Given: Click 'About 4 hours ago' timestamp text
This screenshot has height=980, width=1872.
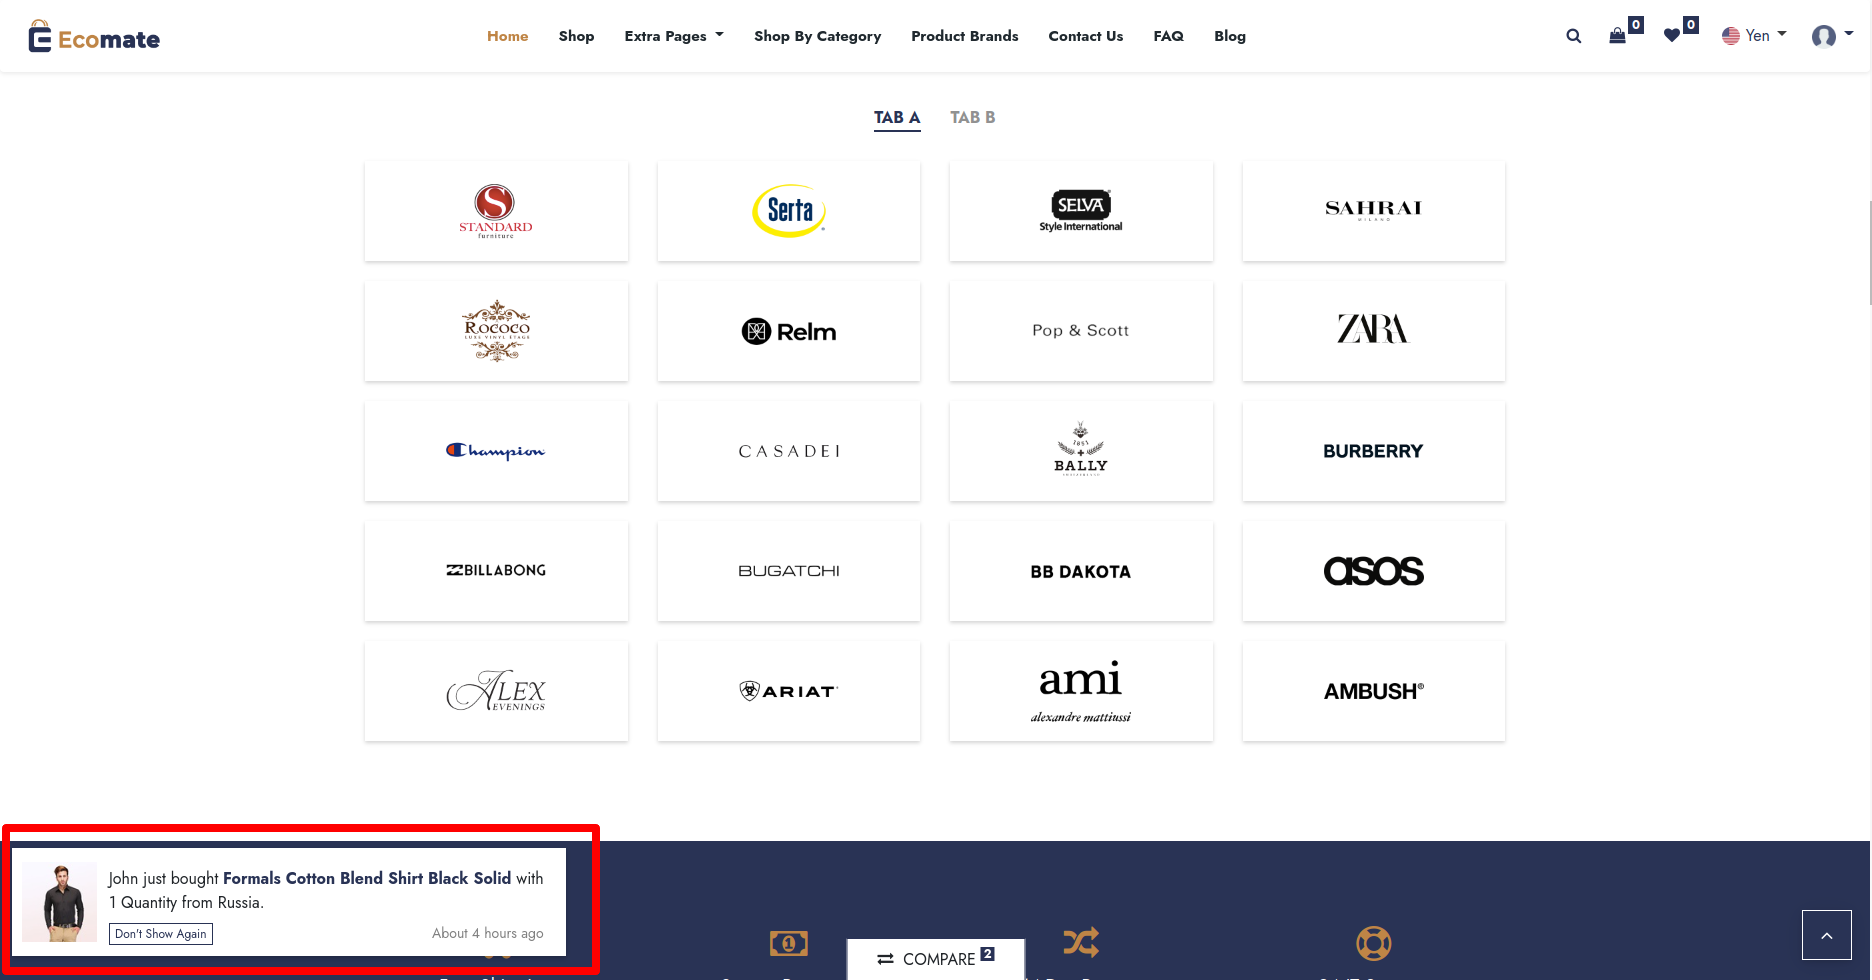Looking at the screenshot, I should (488, 933).
